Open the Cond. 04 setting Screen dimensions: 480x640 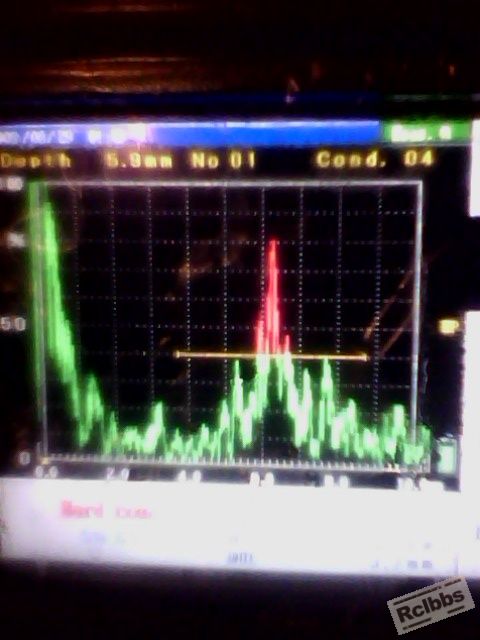[374, 158]
